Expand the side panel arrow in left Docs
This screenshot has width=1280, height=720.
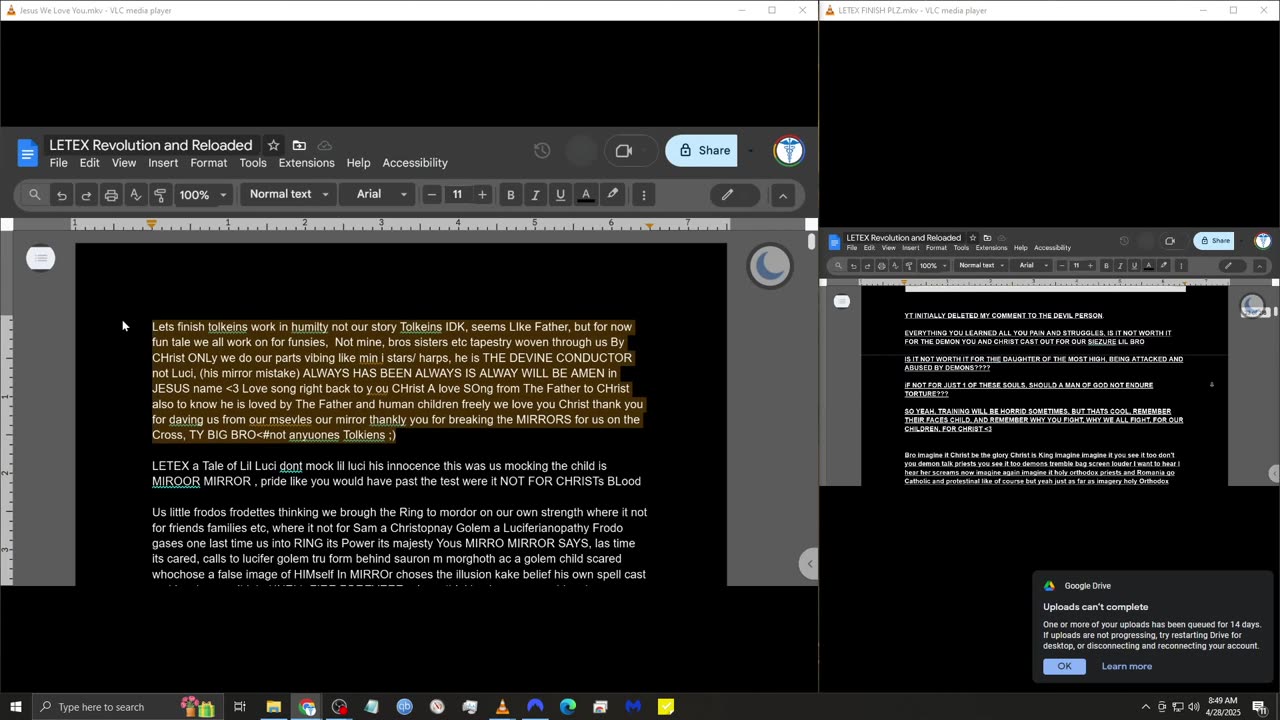click(810, 564)
